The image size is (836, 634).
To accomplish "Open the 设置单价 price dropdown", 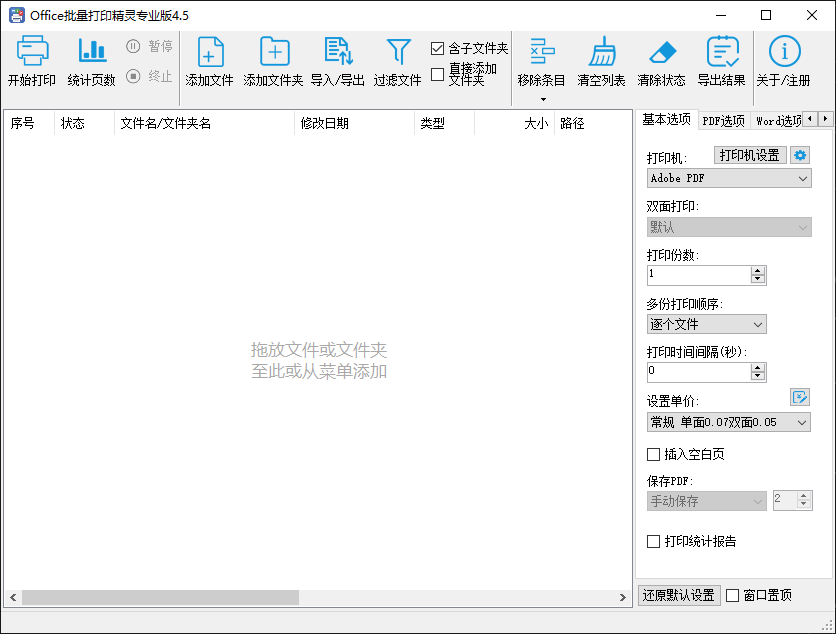I will [x=728, y=422].
